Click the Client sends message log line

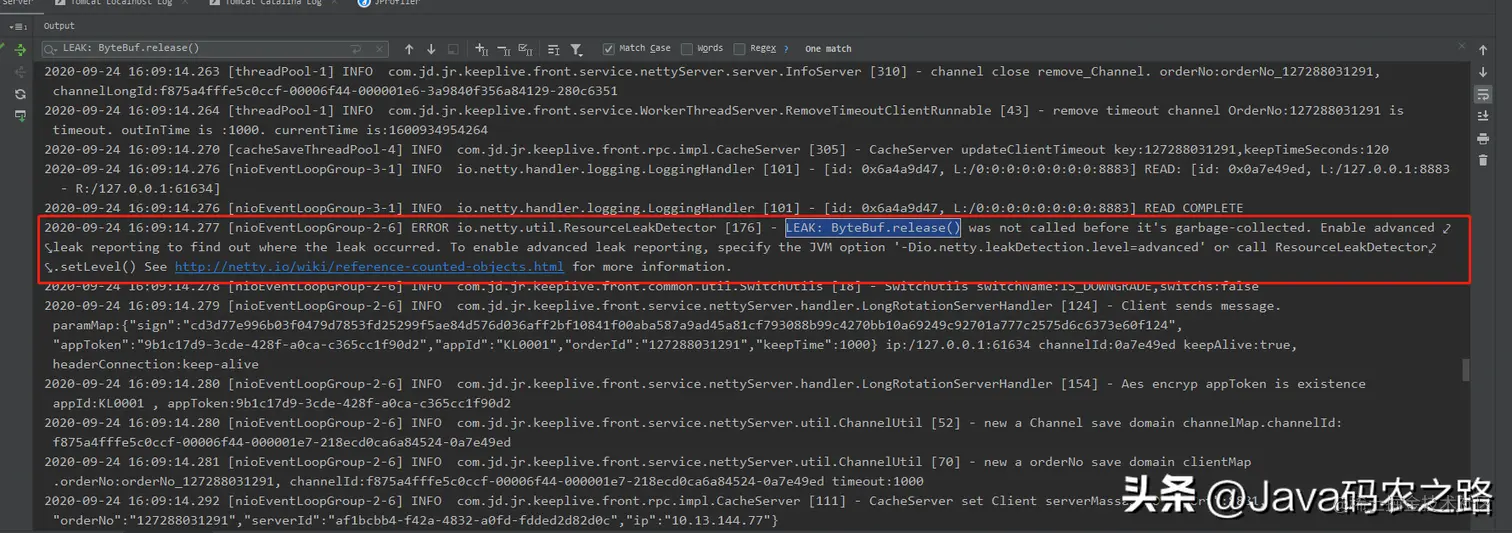(x=662, y=306)
